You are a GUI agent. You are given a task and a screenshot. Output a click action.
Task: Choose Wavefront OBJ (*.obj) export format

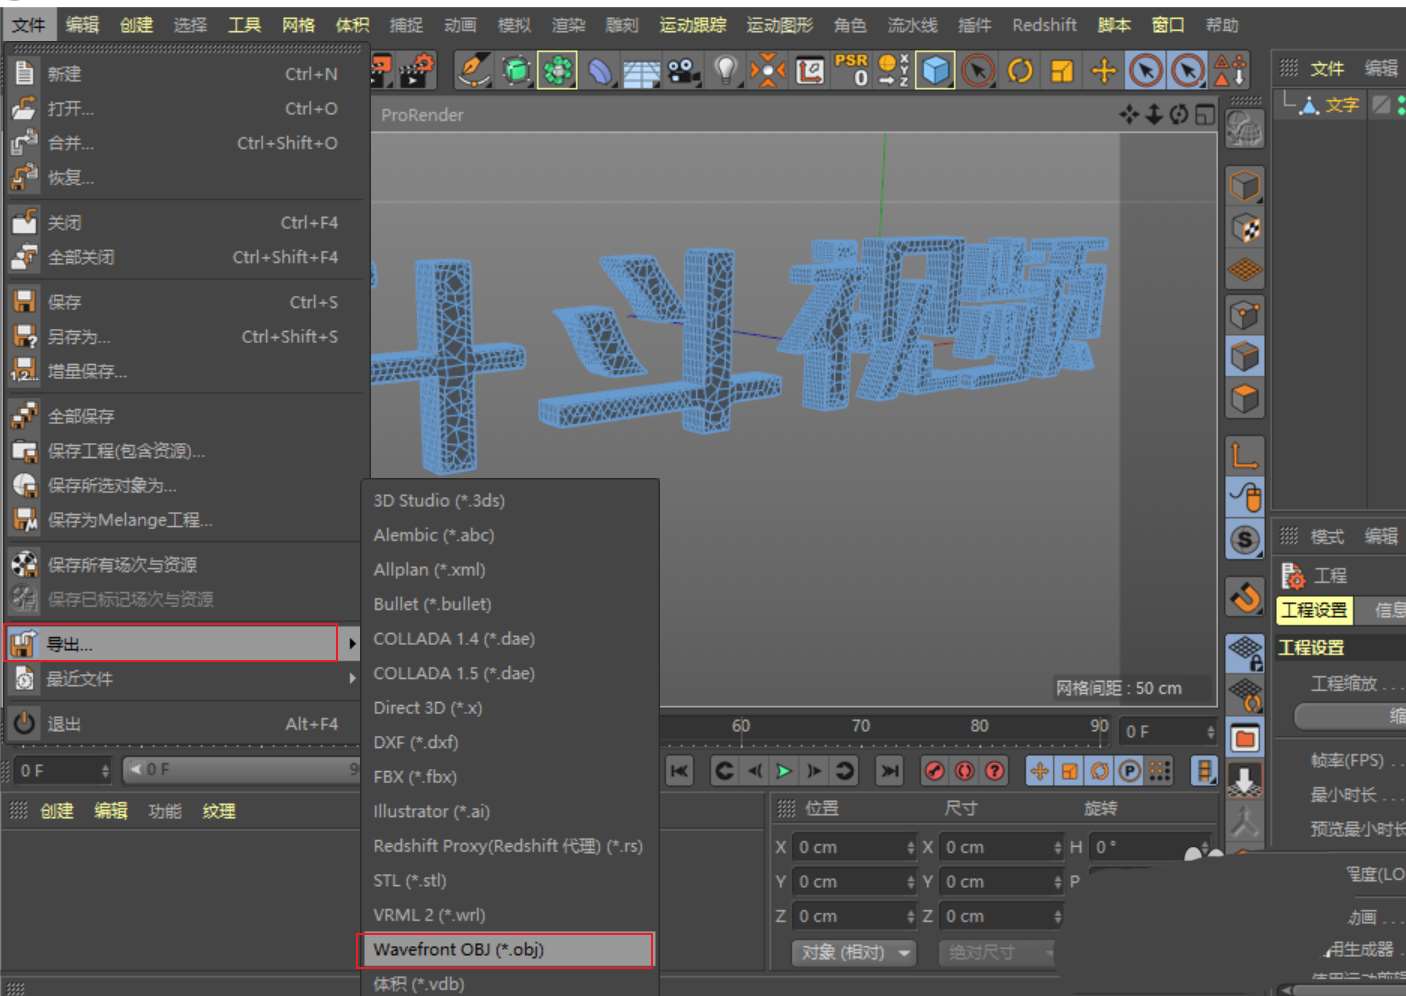[x=506, y=949]
